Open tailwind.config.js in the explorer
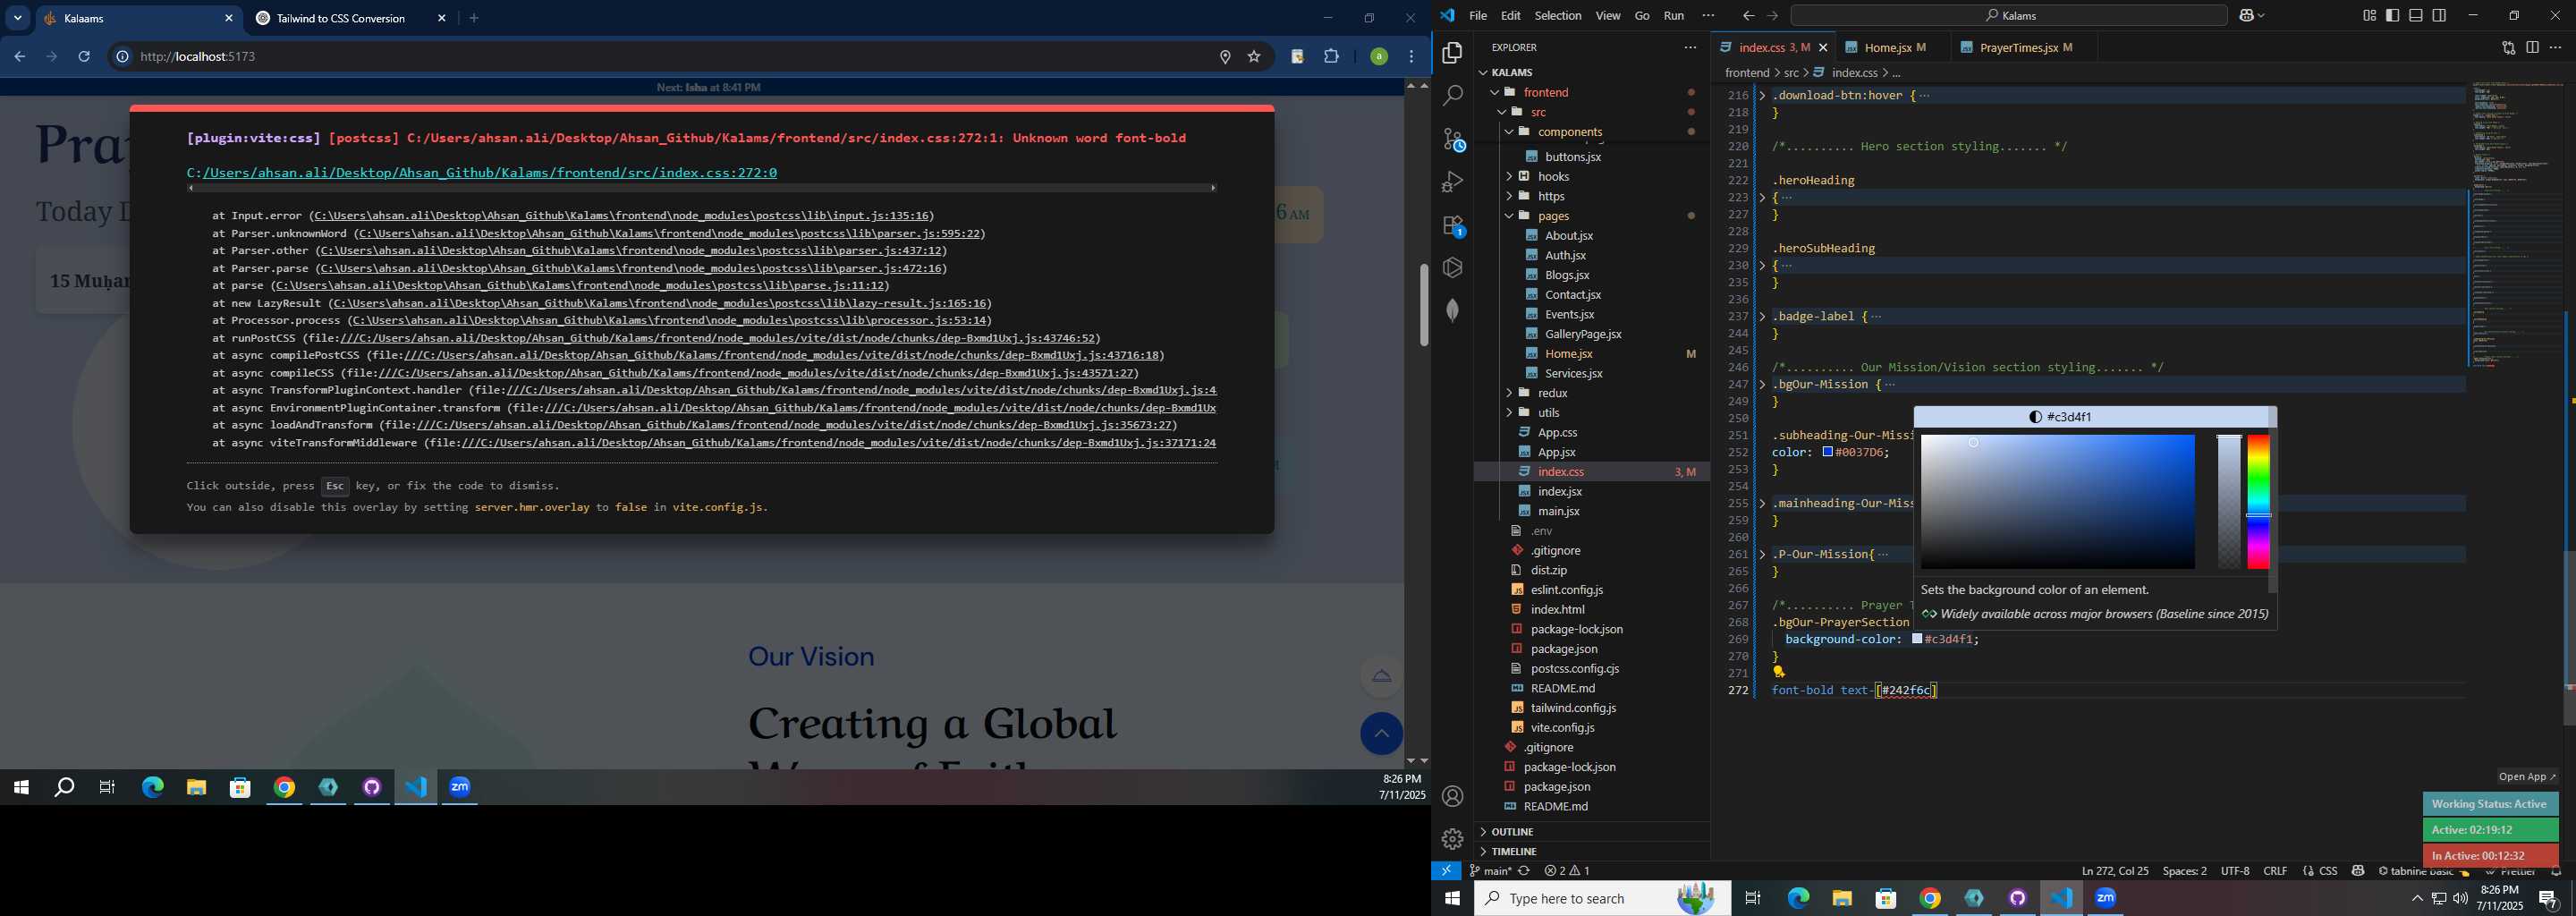Image resolution: width=2576 pixels, height=916 pixels. [x=1573, y=708]
